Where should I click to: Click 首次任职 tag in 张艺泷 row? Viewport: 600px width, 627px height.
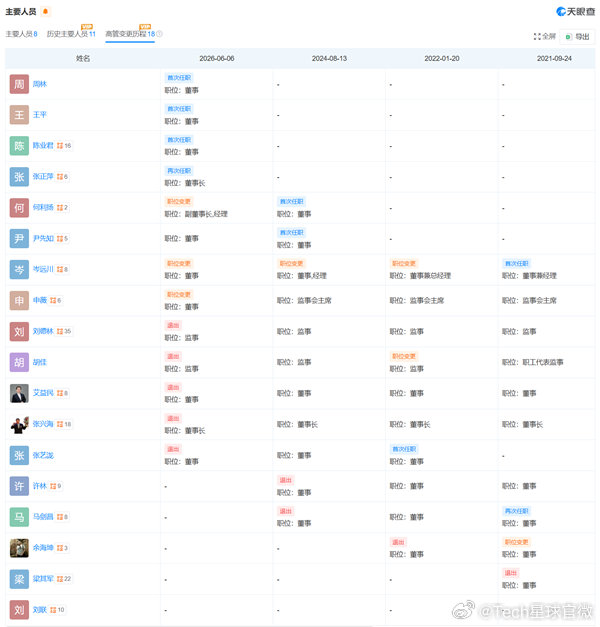(x=404, y=449)
